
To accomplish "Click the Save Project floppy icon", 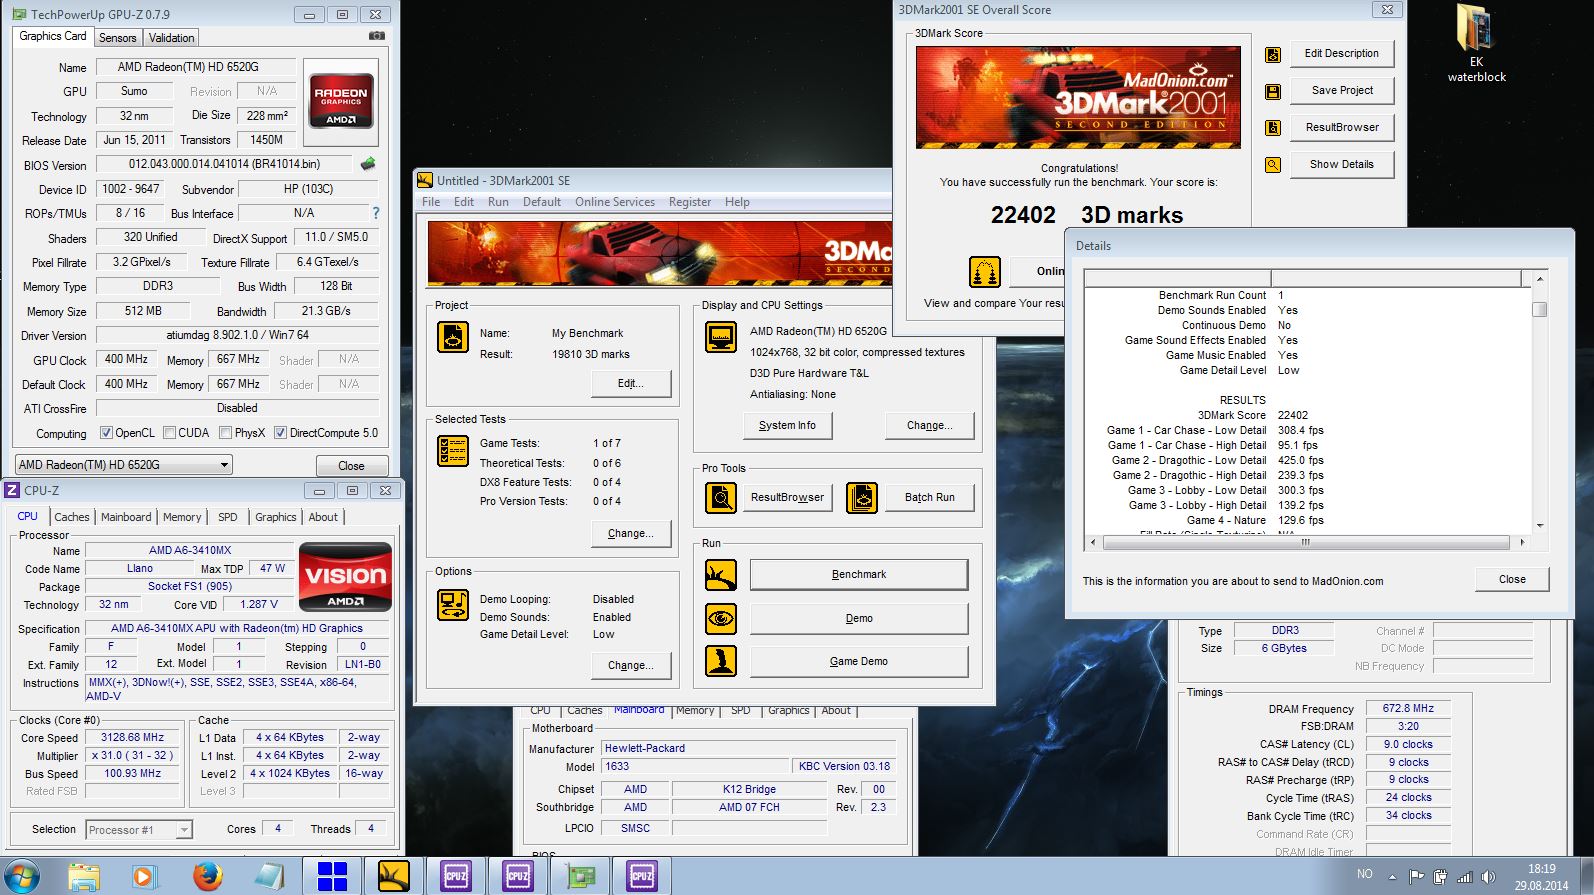I will point(1273,92).
